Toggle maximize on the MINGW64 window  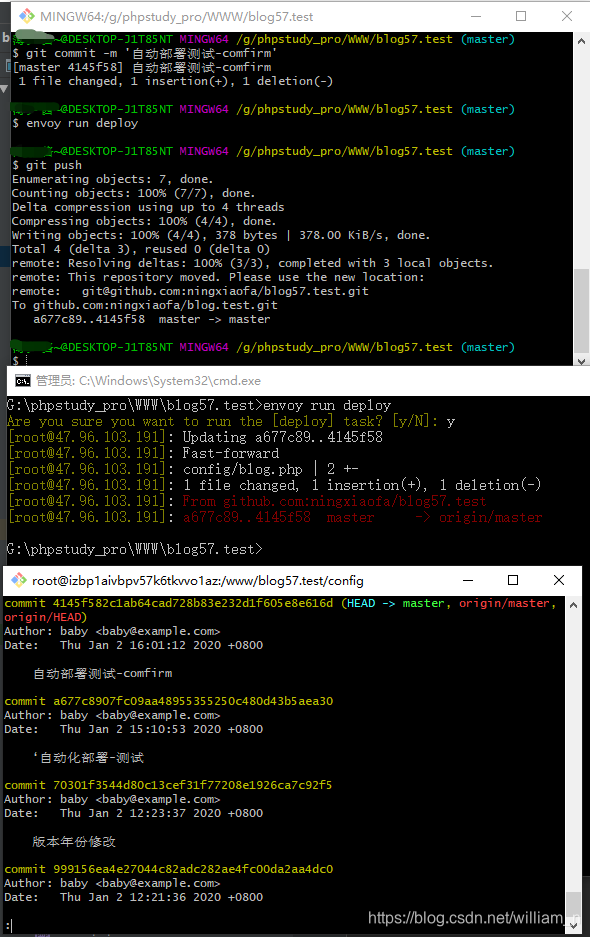click(521, 15)
